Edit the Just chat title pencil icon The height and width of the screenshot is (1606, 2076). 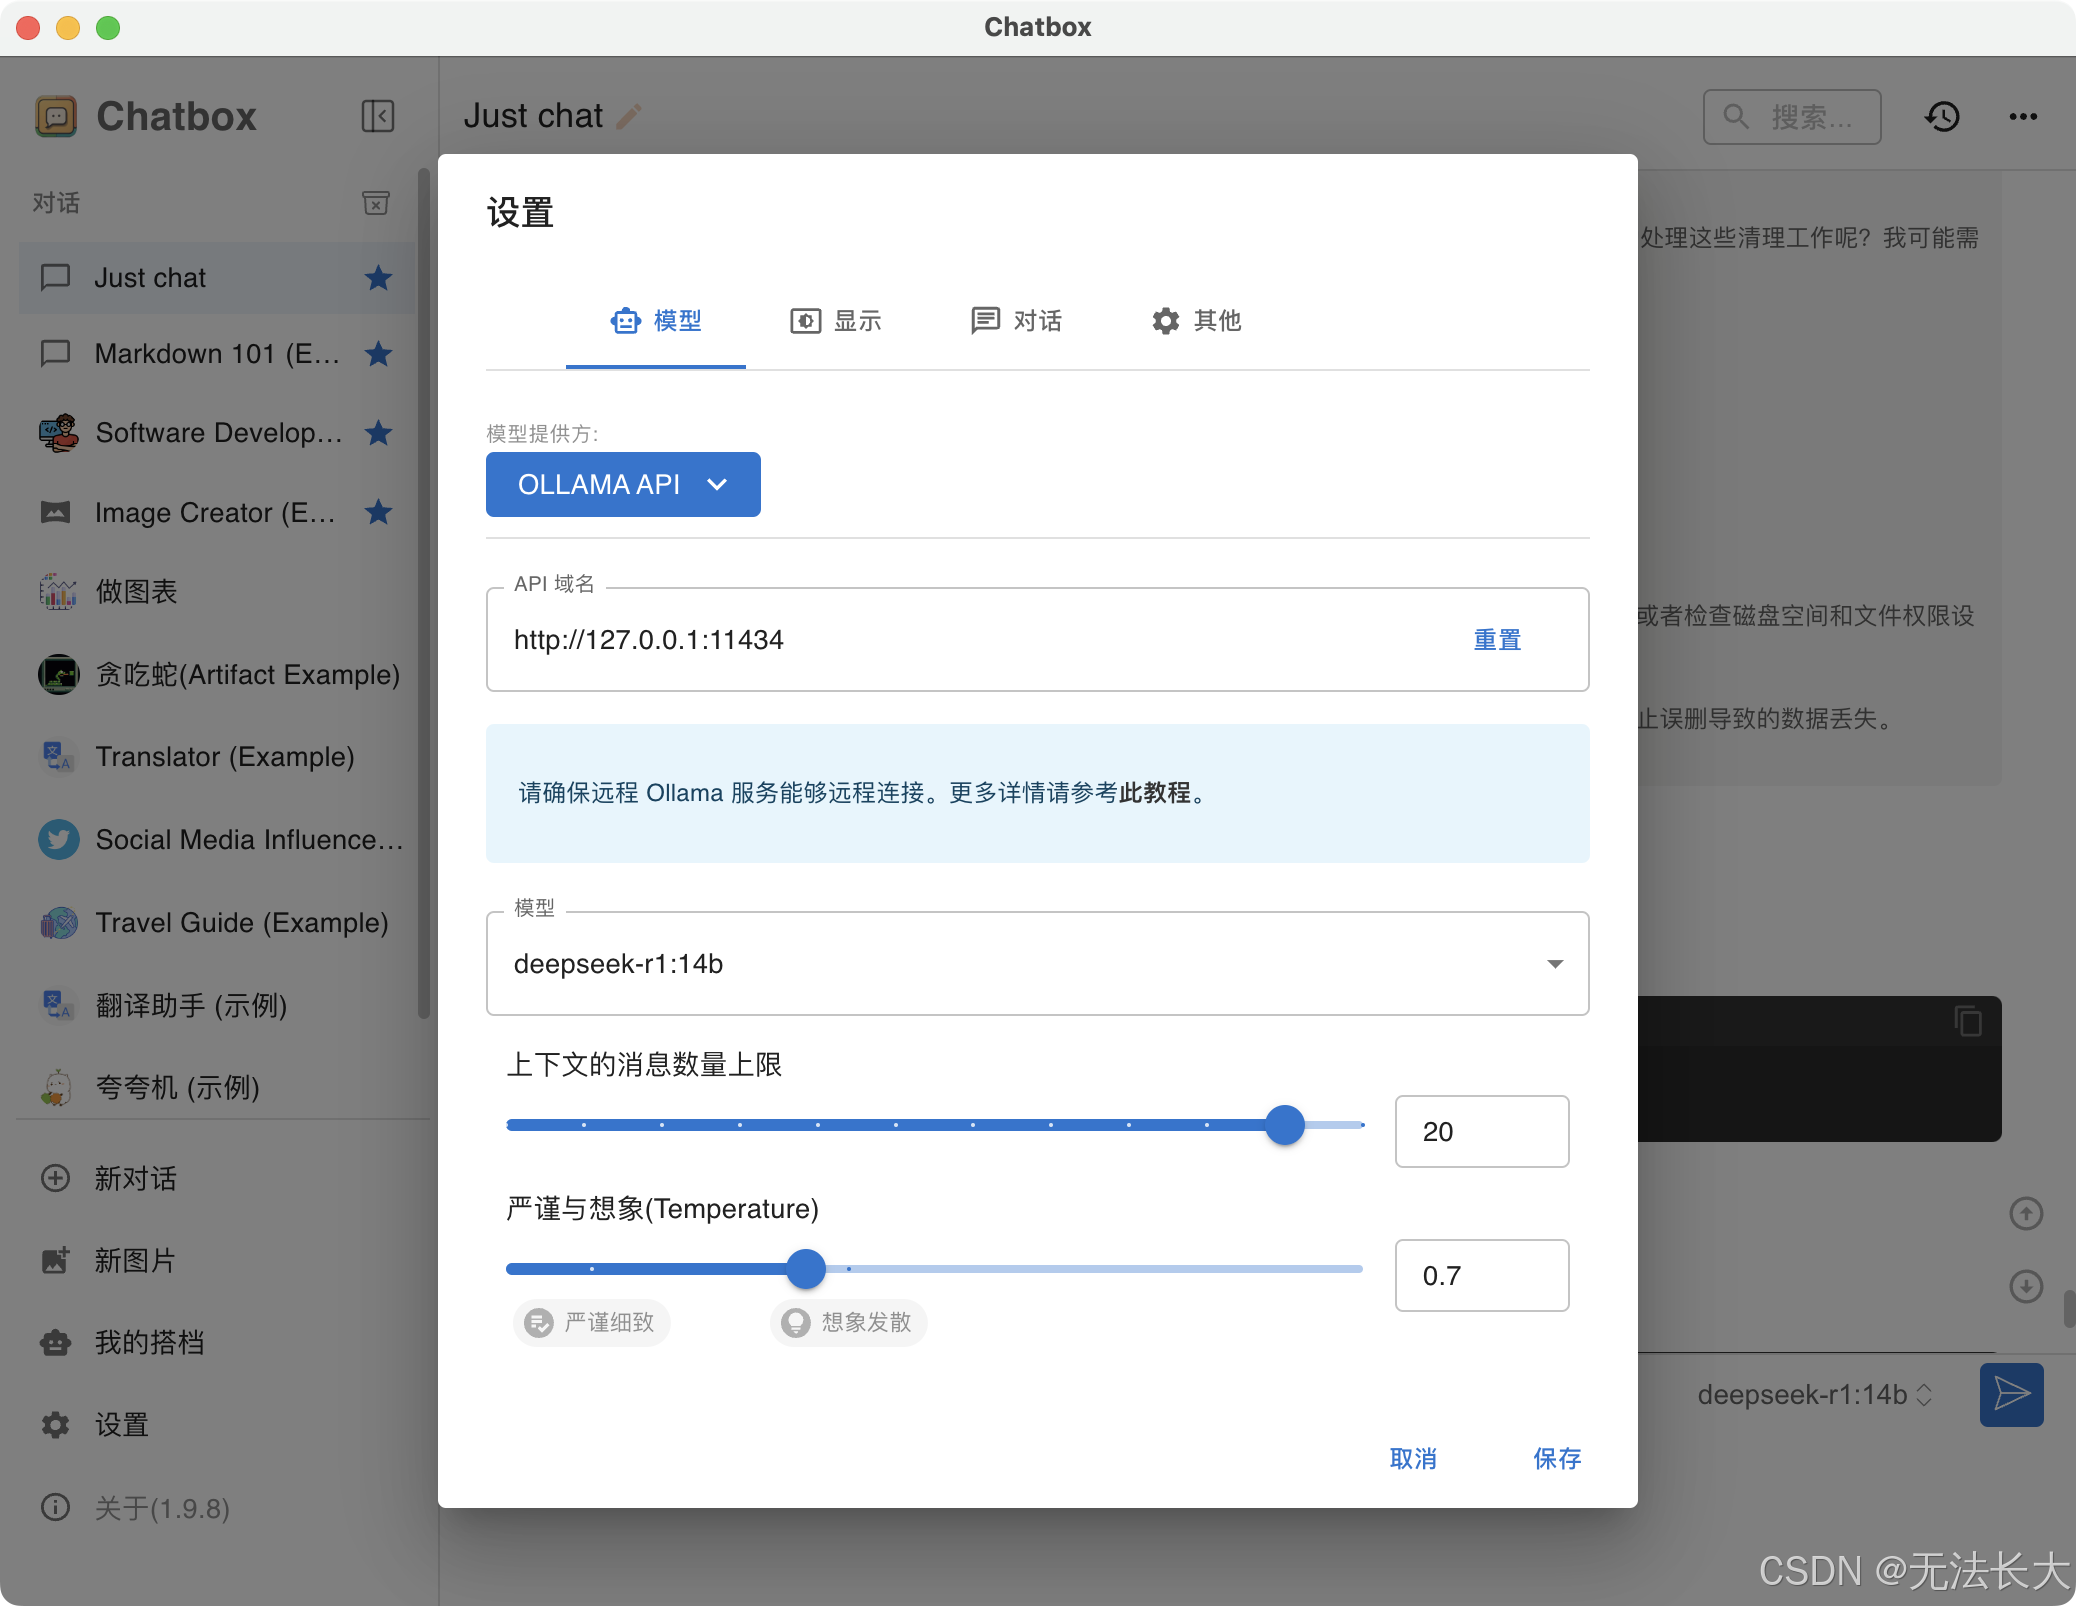point(629,117)
